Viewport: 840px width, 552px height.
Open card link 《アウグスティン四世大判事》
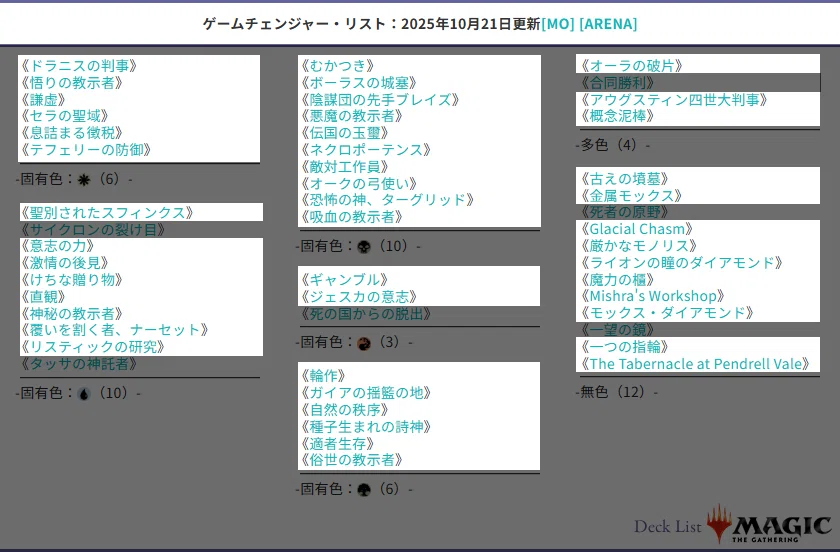pos(675,100)
